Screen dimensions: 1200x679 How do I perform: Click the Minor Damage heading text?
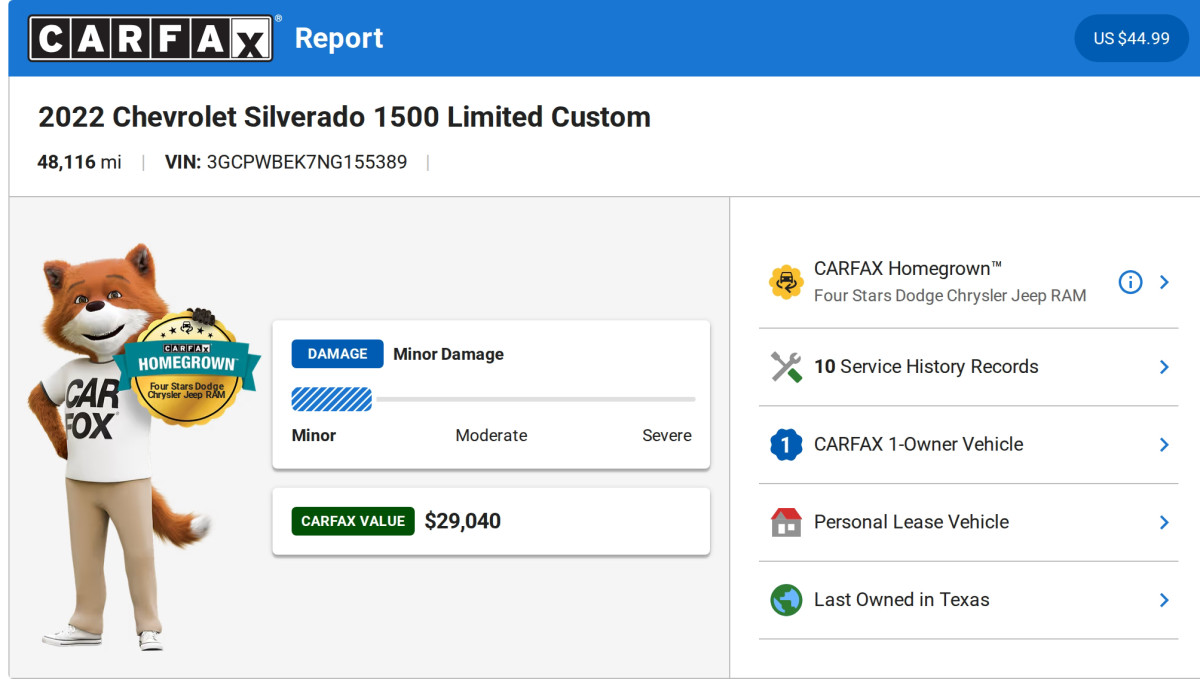coord(448,354)
